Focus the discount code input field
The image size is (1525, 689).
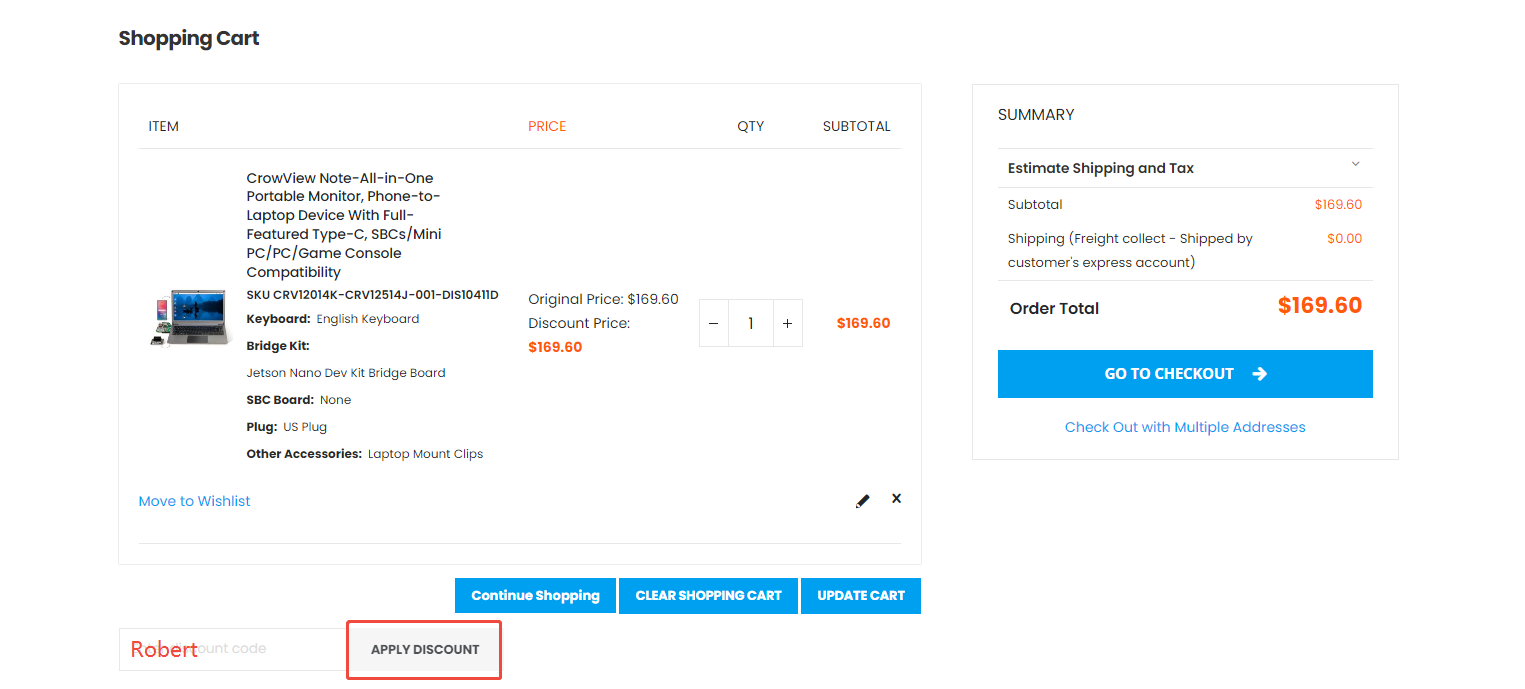click(x=232, y=649)
